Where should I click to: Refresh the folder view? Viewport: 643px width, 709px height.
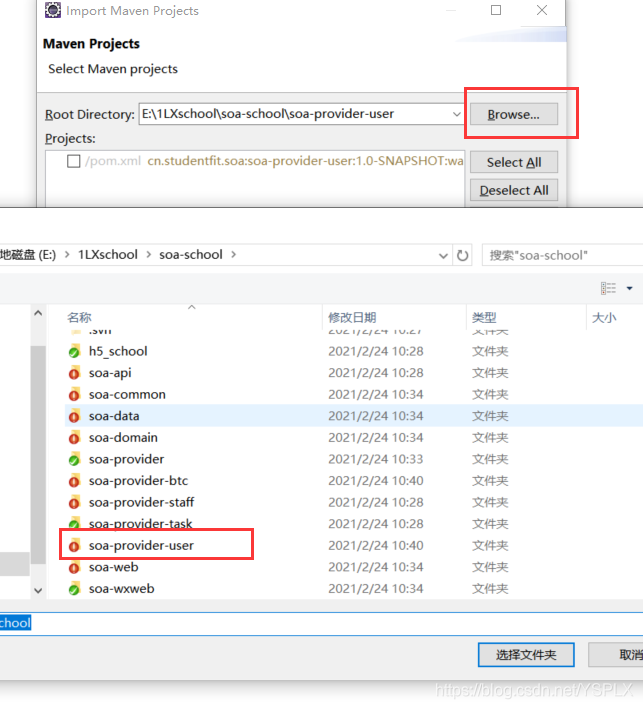coord(462,255)
